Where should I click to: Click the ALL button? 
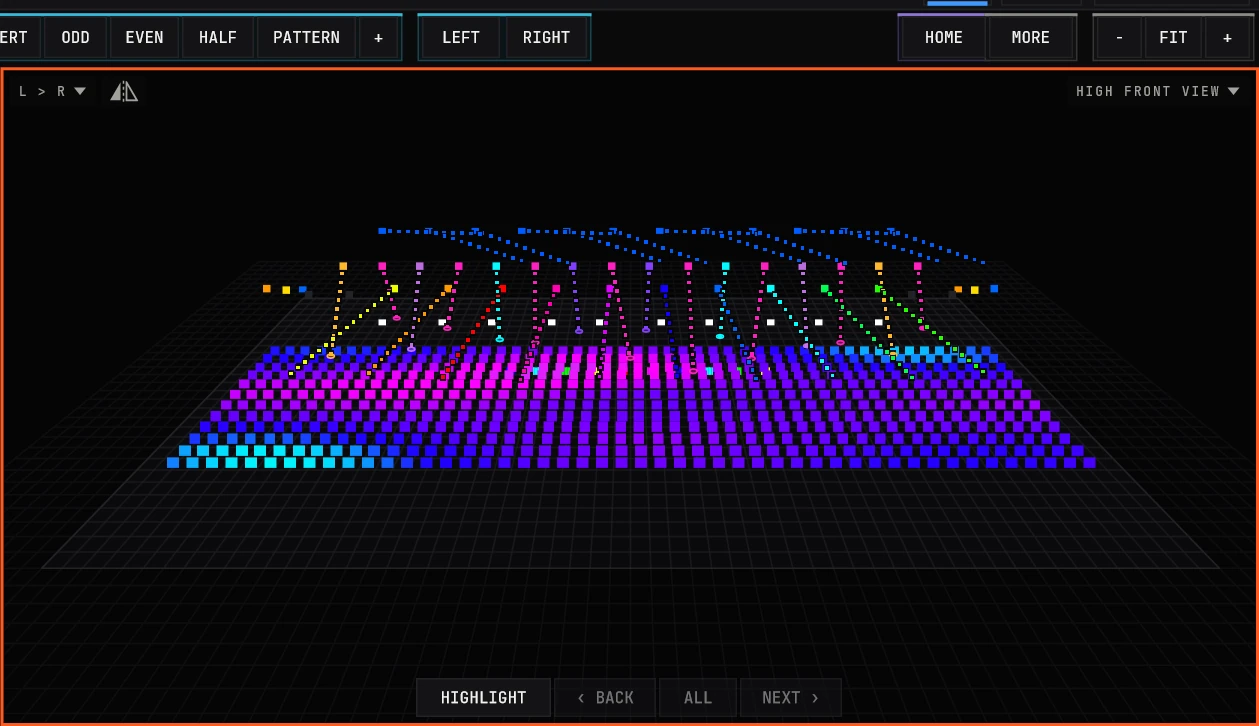click(x=698, y=698)
